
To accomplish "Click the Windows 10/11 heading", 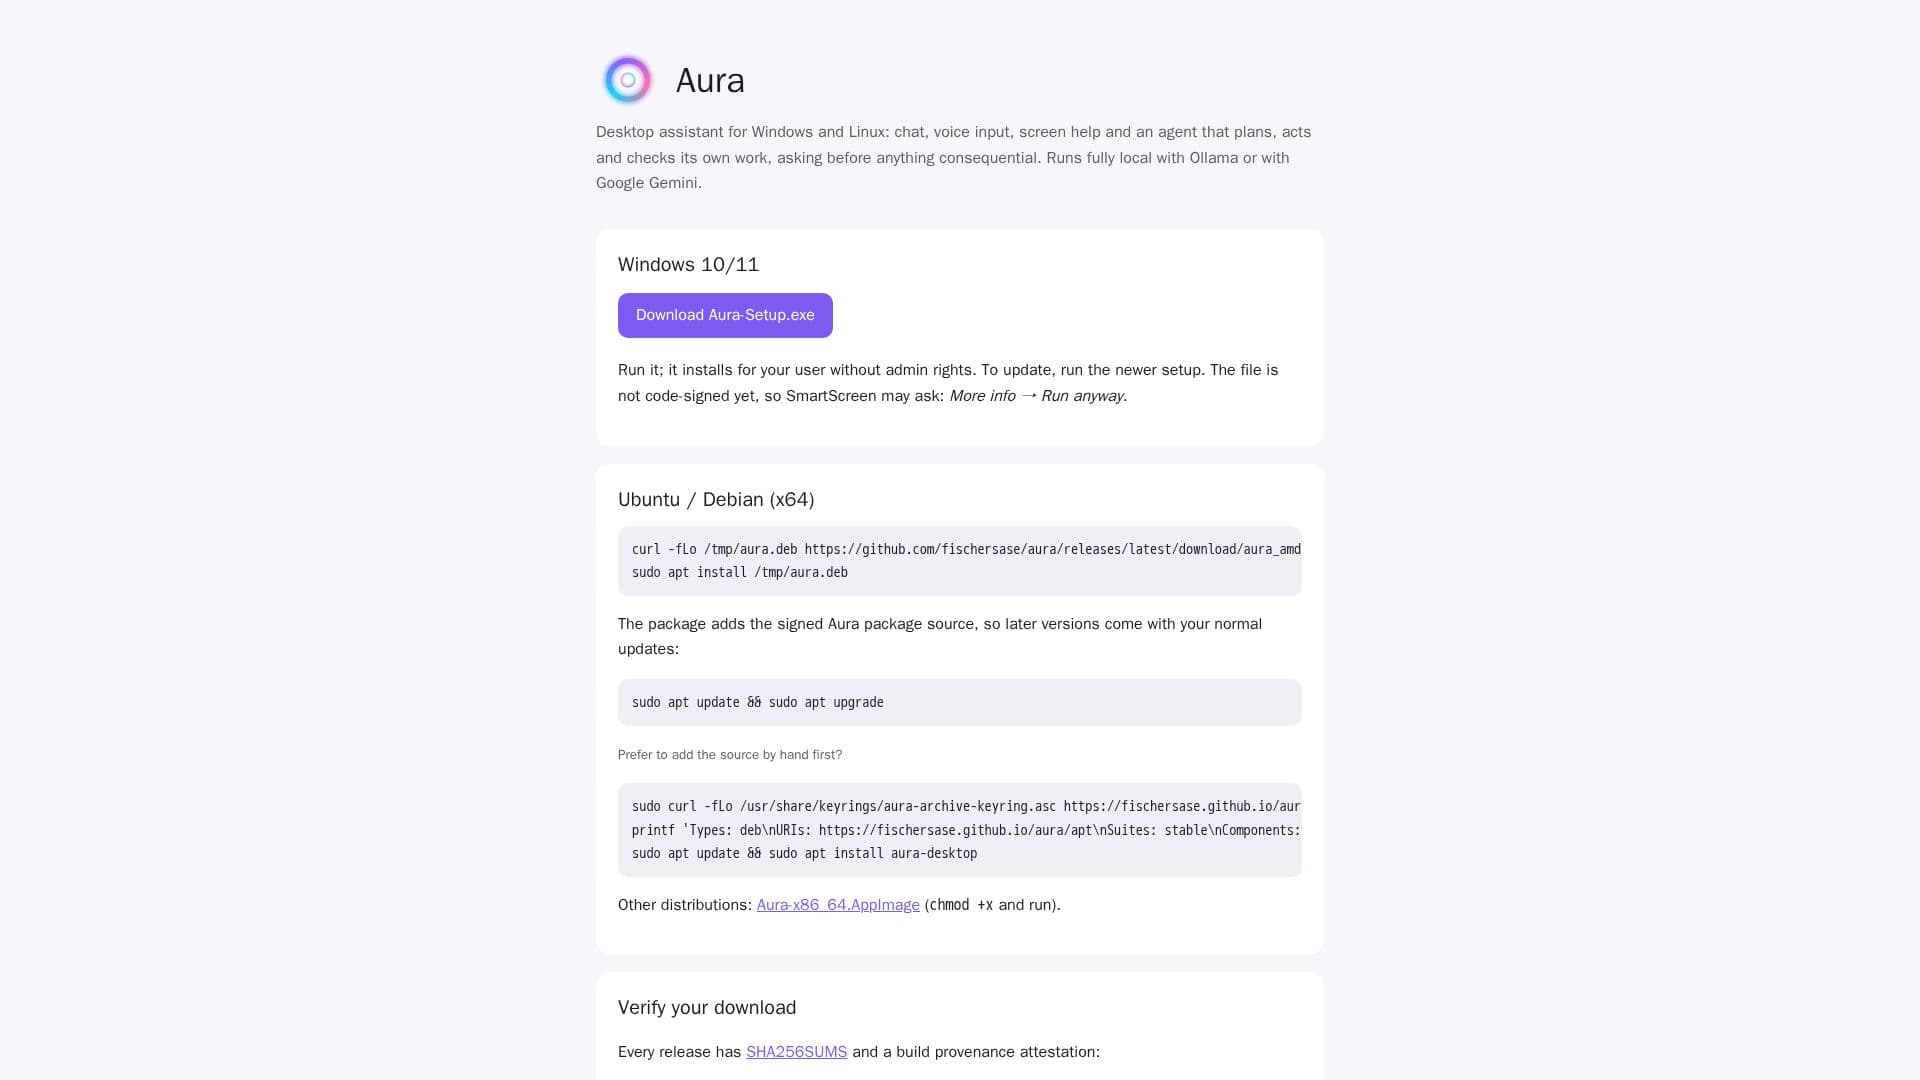I will tap(688, 265).
